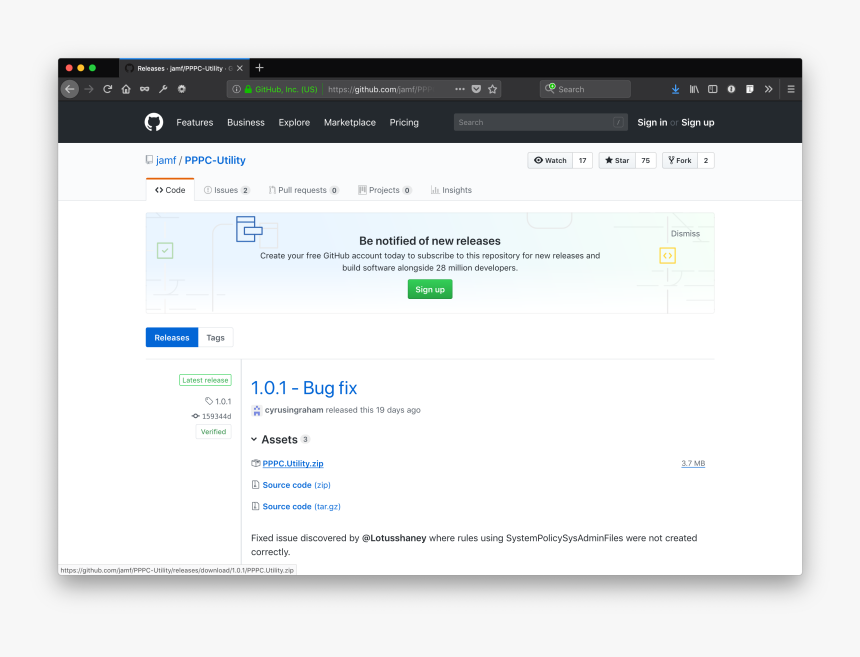This screenshot has width=860, height=657.
Task: Click the private mask icon in toolbar
Action: pyautogui.click(x=145, y=89)
